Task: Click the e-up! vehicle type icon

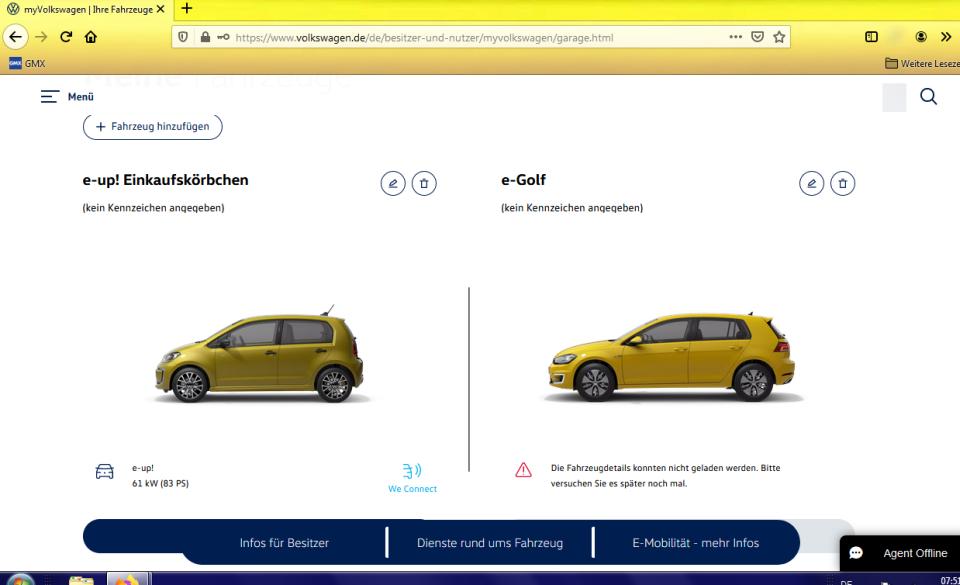Action: pyautogui.click(x=105, y=471)
